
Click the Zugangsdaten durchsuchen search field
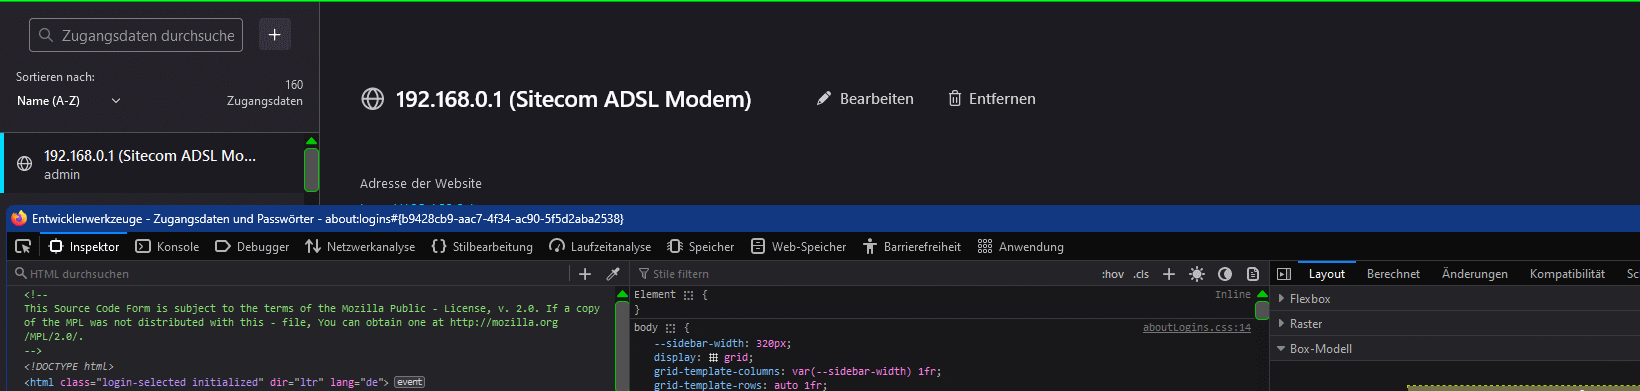click(x=136, y=35)
